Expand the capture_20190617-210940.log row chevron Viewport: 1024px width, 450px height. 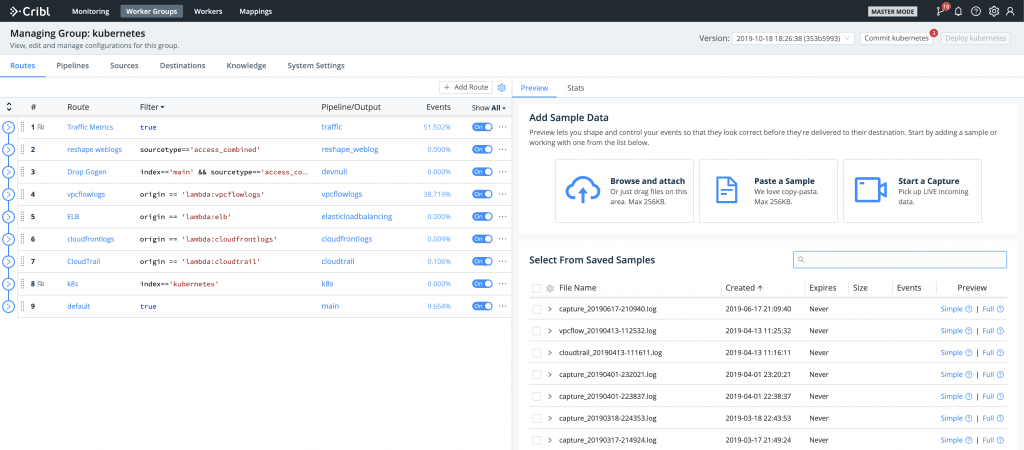[550, 309]
